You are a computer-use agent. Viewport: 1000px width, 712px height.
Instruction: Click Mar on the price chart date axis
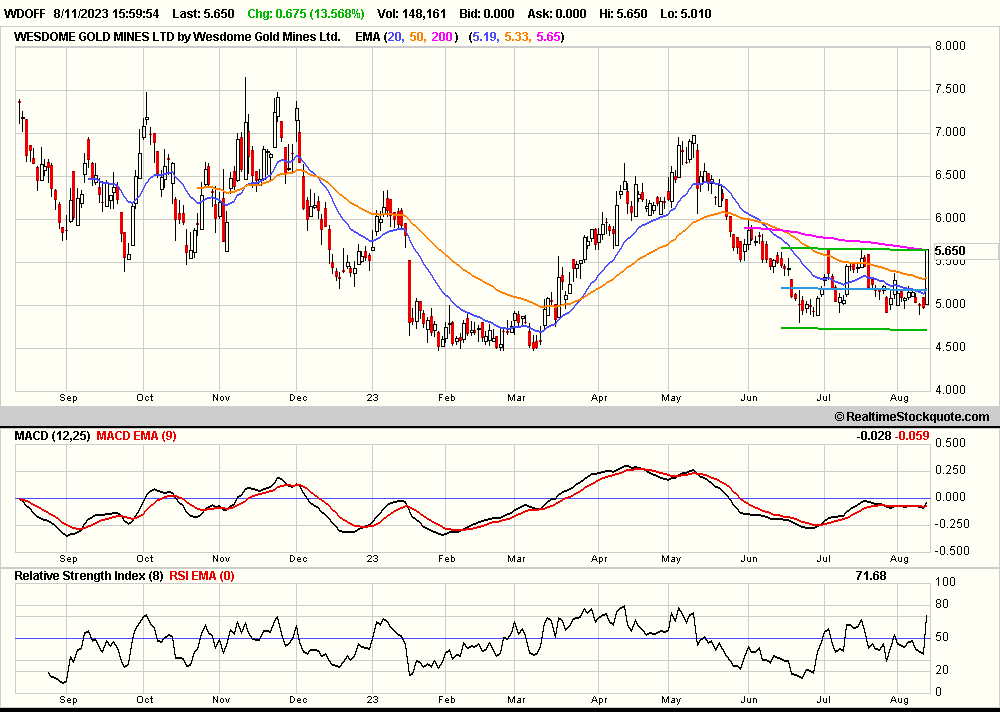click(516, 397)
